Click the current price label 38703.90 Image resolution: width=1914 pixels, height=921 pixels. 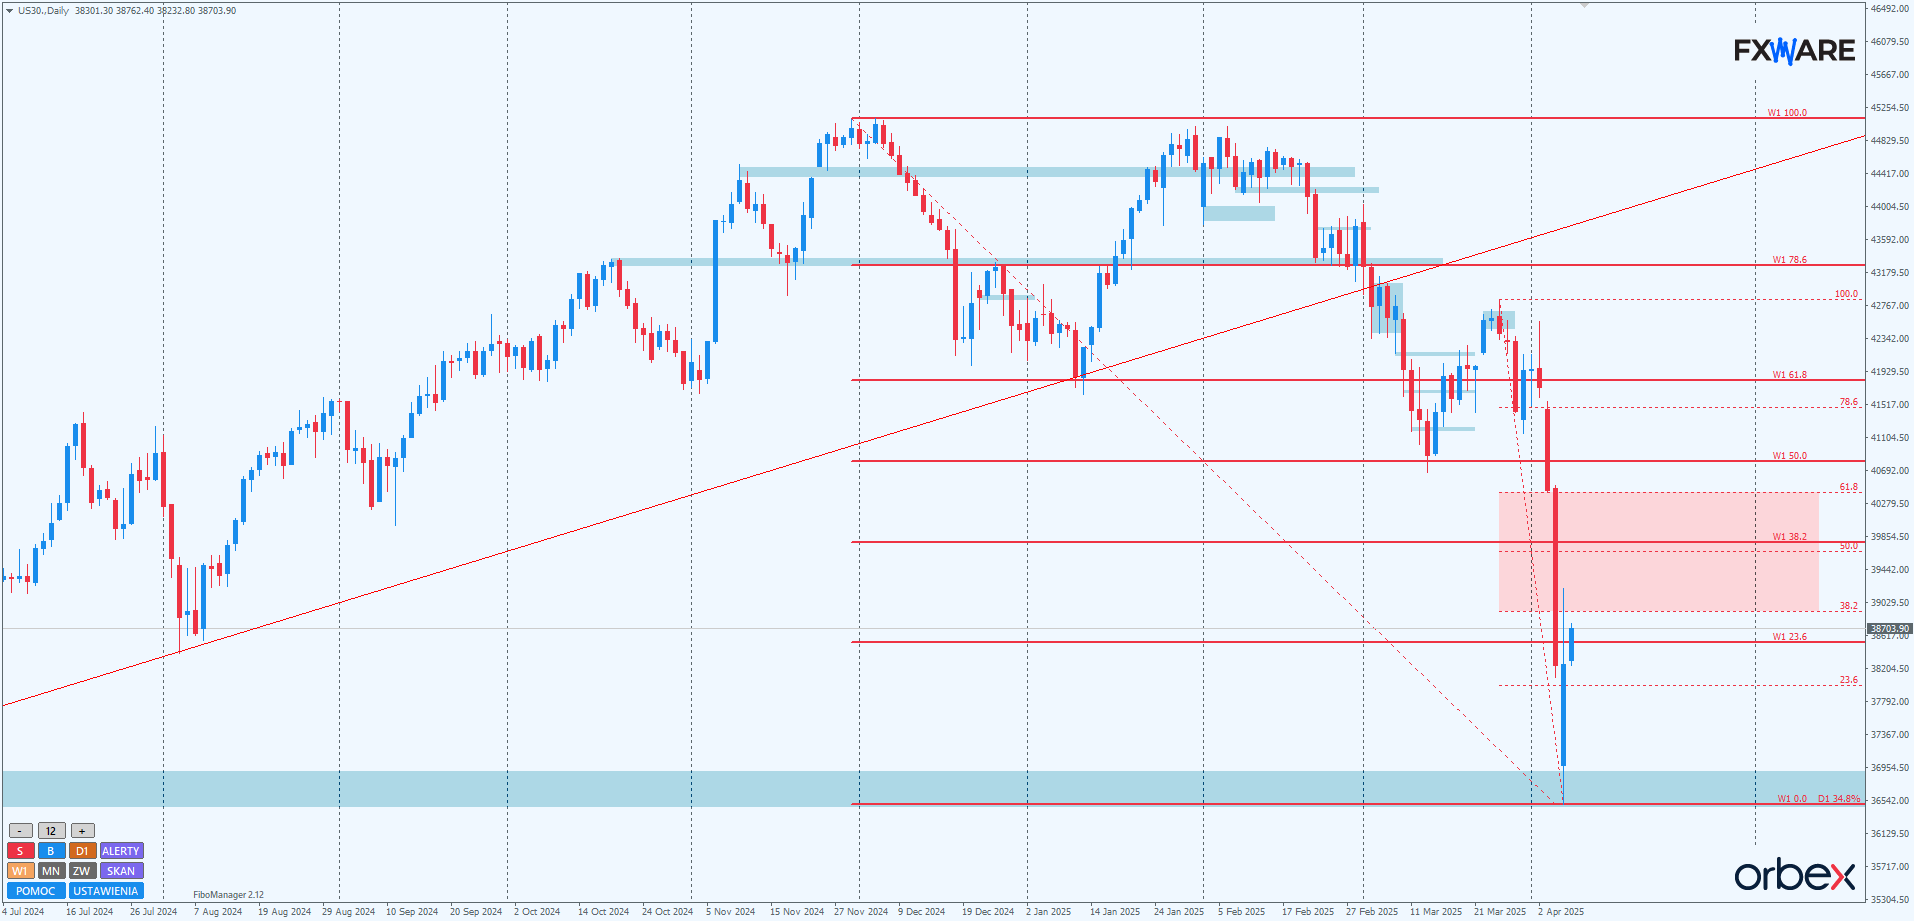pyautogui.click(x=1889, y=629)
